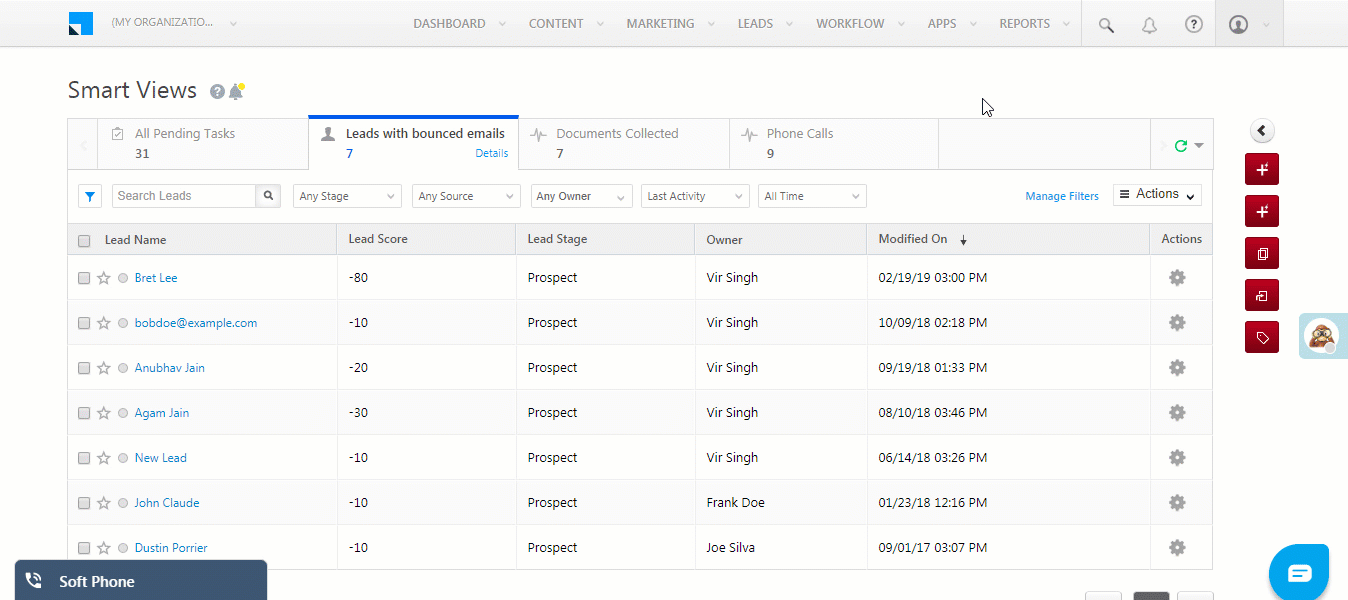
Task: Check the box for Bret Lee
Action: pos(84,278)
